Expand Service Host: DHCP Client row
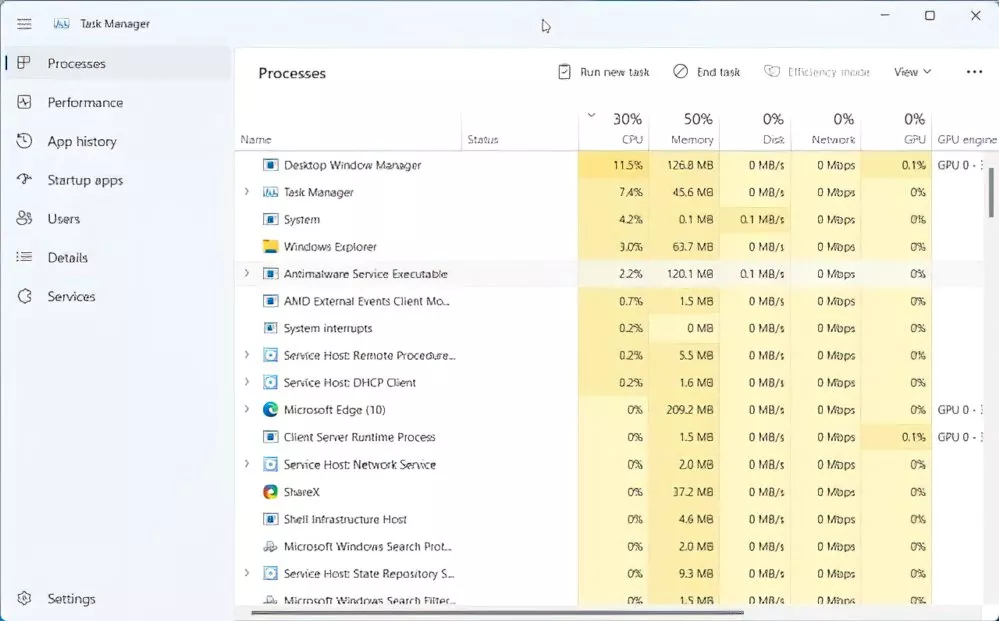Image resolution: width=999 pixels, height=621 pixels. pyautogui.click(x=247, y=382)
